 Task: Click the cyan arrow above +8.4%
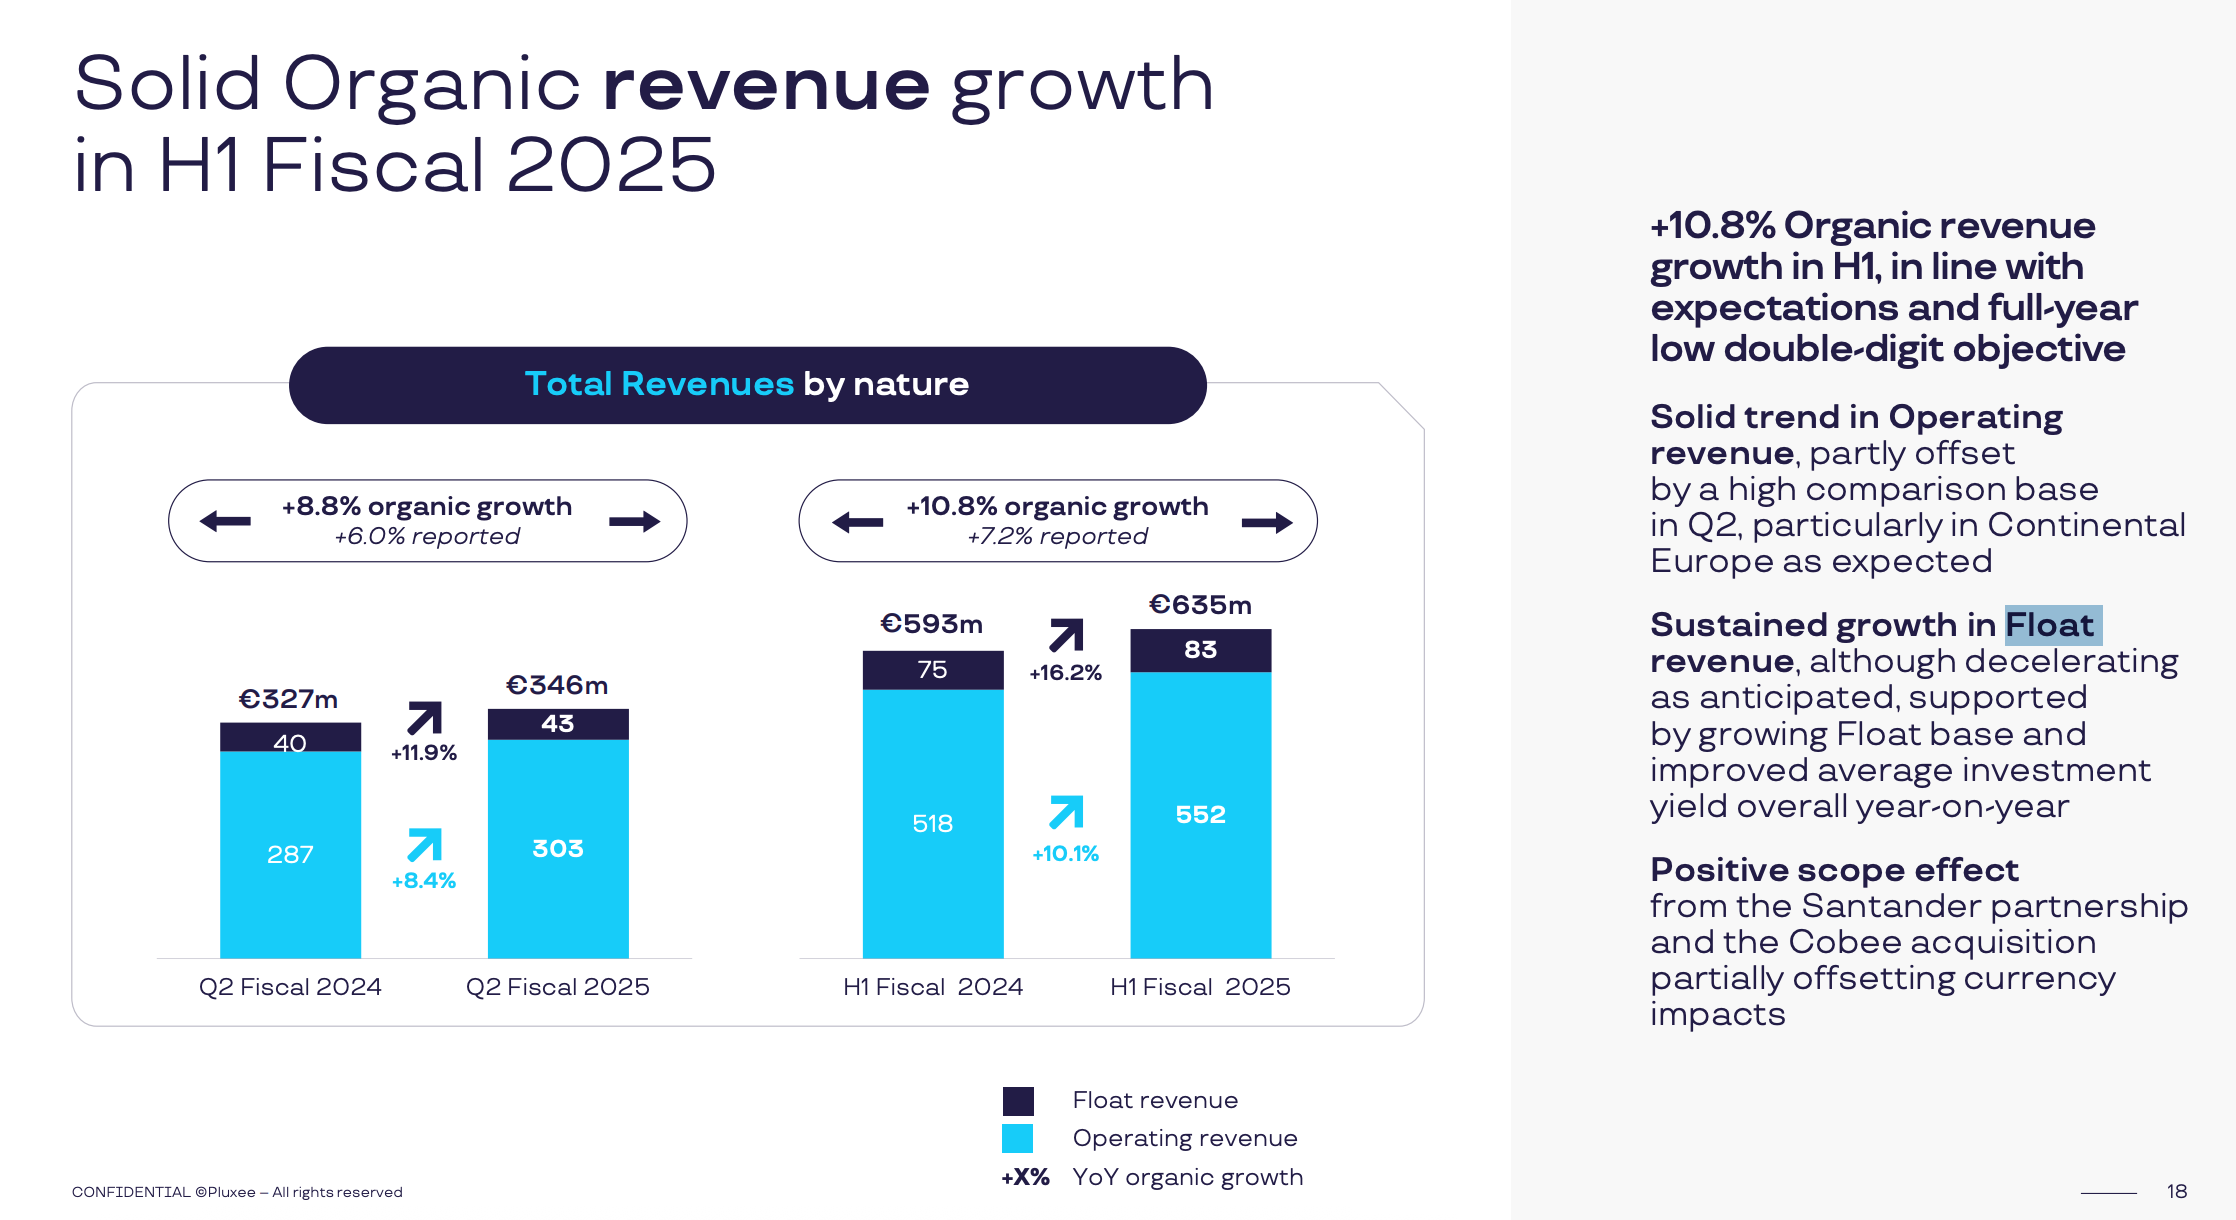[424, 845]
